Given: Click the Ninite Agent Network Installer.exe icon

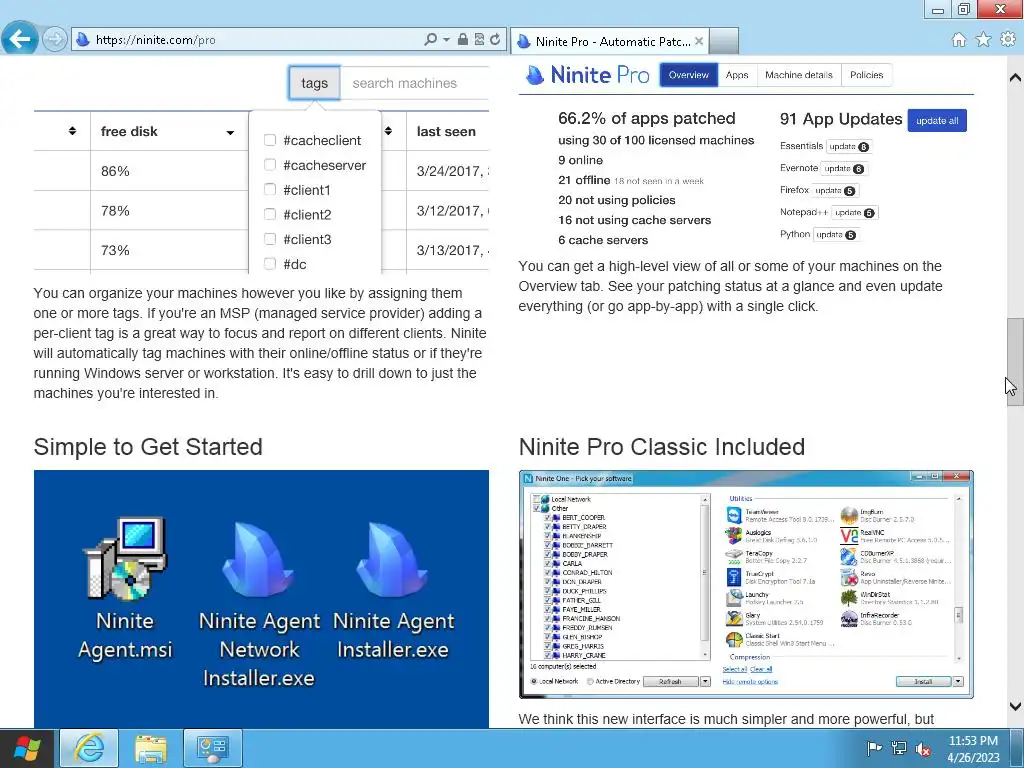Looking at the screenshot, I should tap(259, 604).
